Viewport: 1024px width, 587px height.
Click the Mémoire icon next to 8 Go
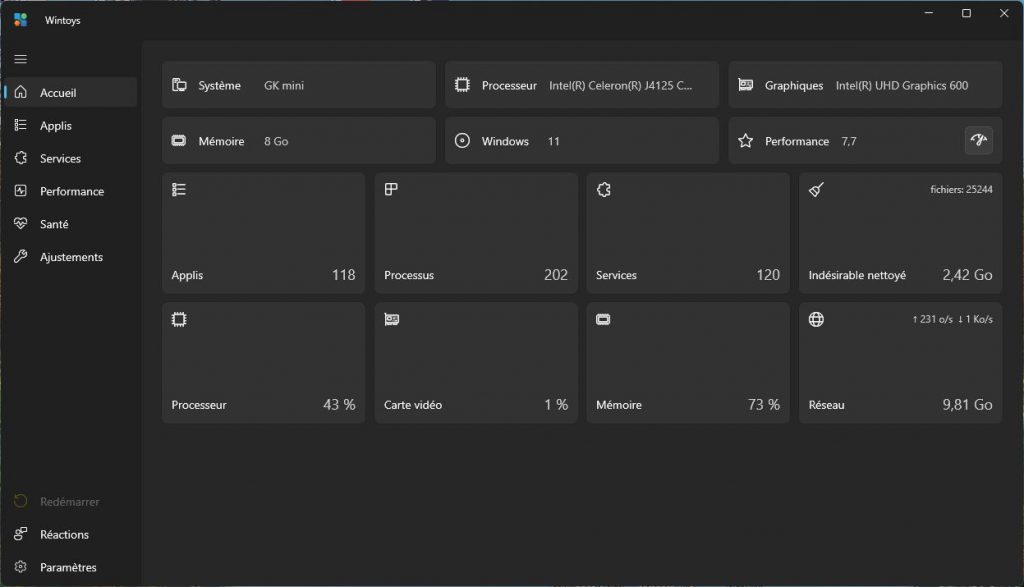(x=179, y=140)
